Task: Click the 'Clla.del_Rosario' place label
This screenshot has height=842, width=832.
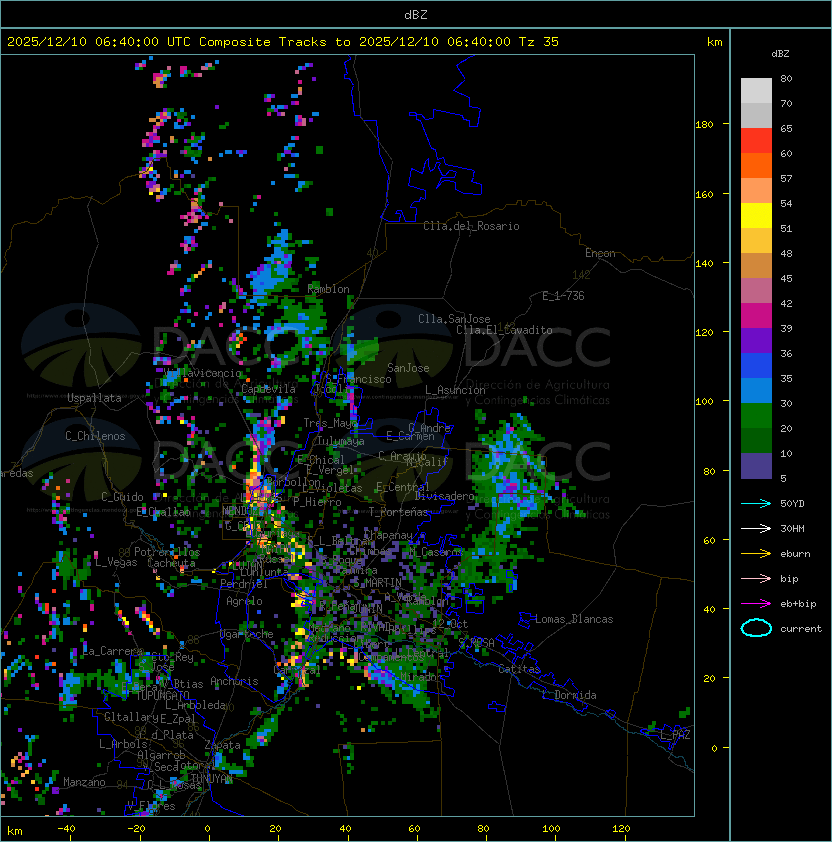Action: (471, 226)
